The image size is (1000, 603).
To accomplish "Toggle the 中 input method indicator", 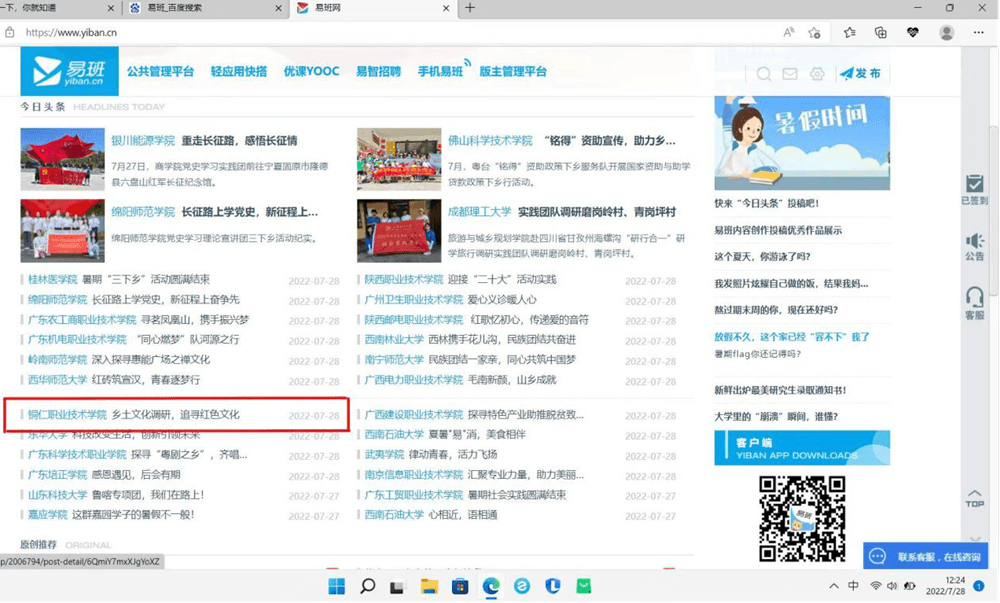I will pyautogui.click(x=853, y=586).
